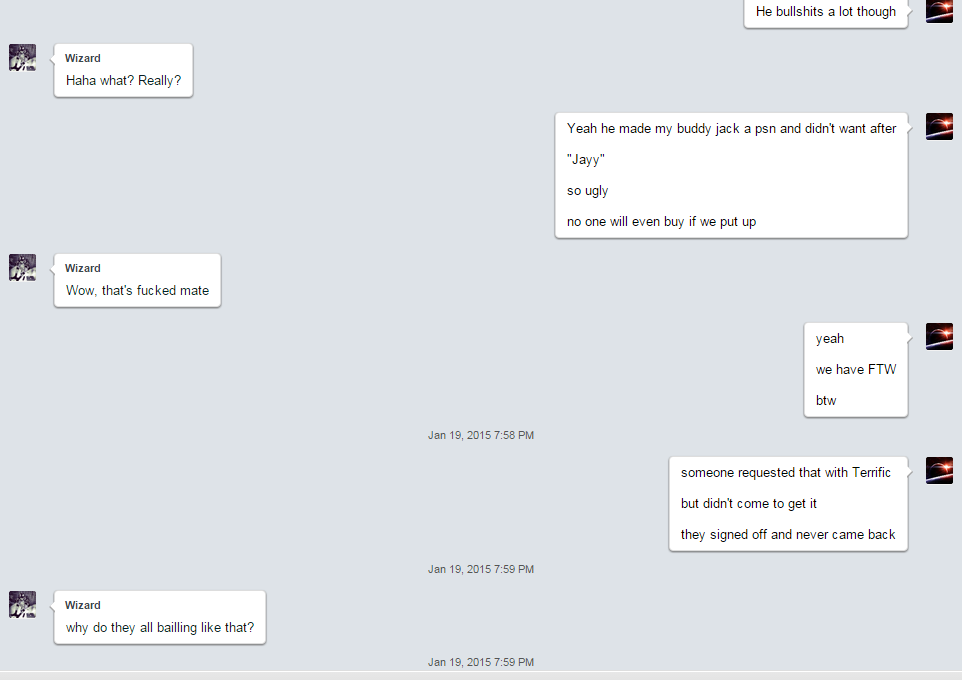The height and width of the screenshot is (680, 962).
Task: Open sender avatar next to "we have FTW" message
Action: 939,336
